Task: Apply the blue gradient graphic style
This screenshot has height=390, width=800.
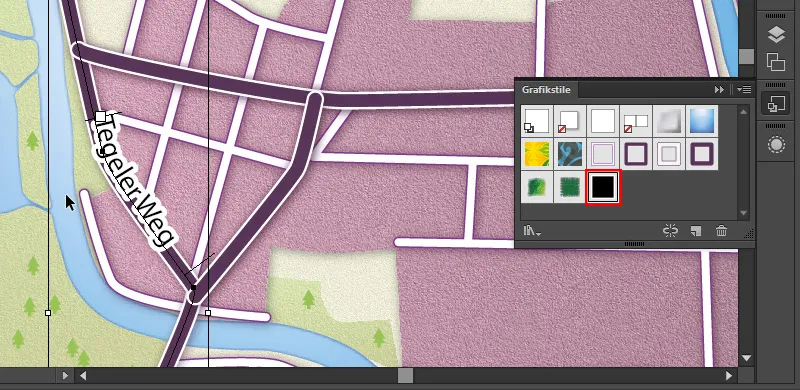Action: click(702, 121)
